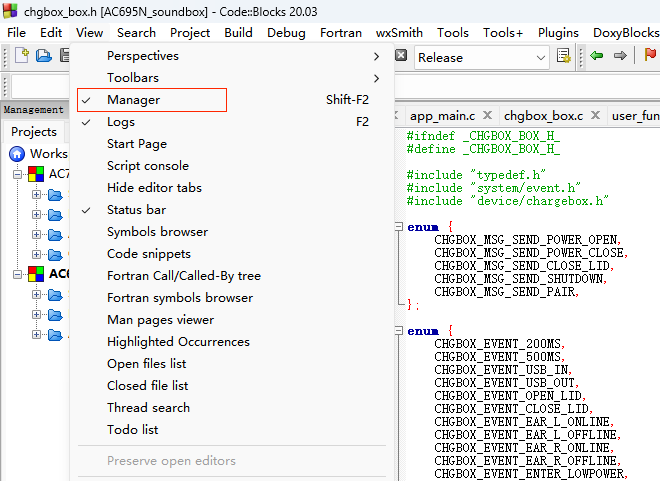660x481 pixels.
Task: Click the abort build icon beside Release
Action: tap(401, 55)
